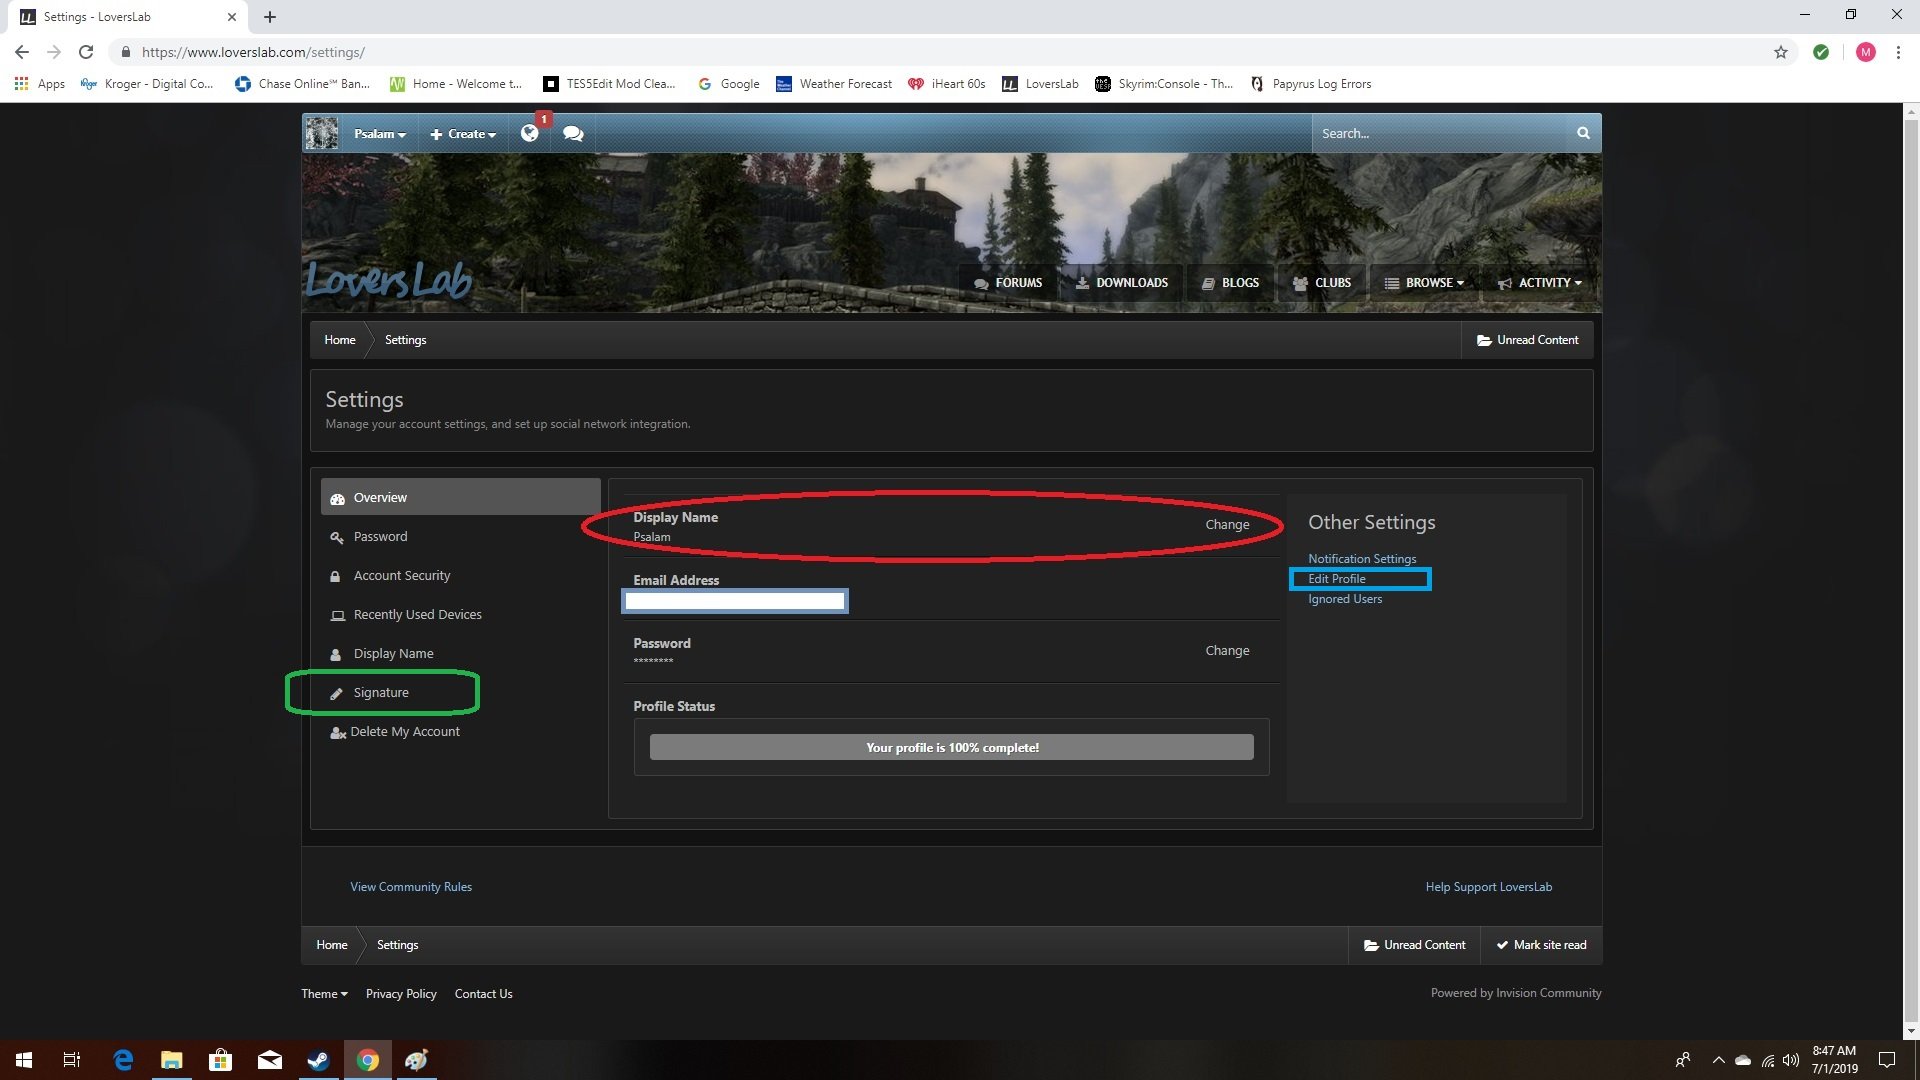The image size is (1920, 1080).
Task: Click Psalam user avatar thumbnail
Action: click(x=321, y=133)
